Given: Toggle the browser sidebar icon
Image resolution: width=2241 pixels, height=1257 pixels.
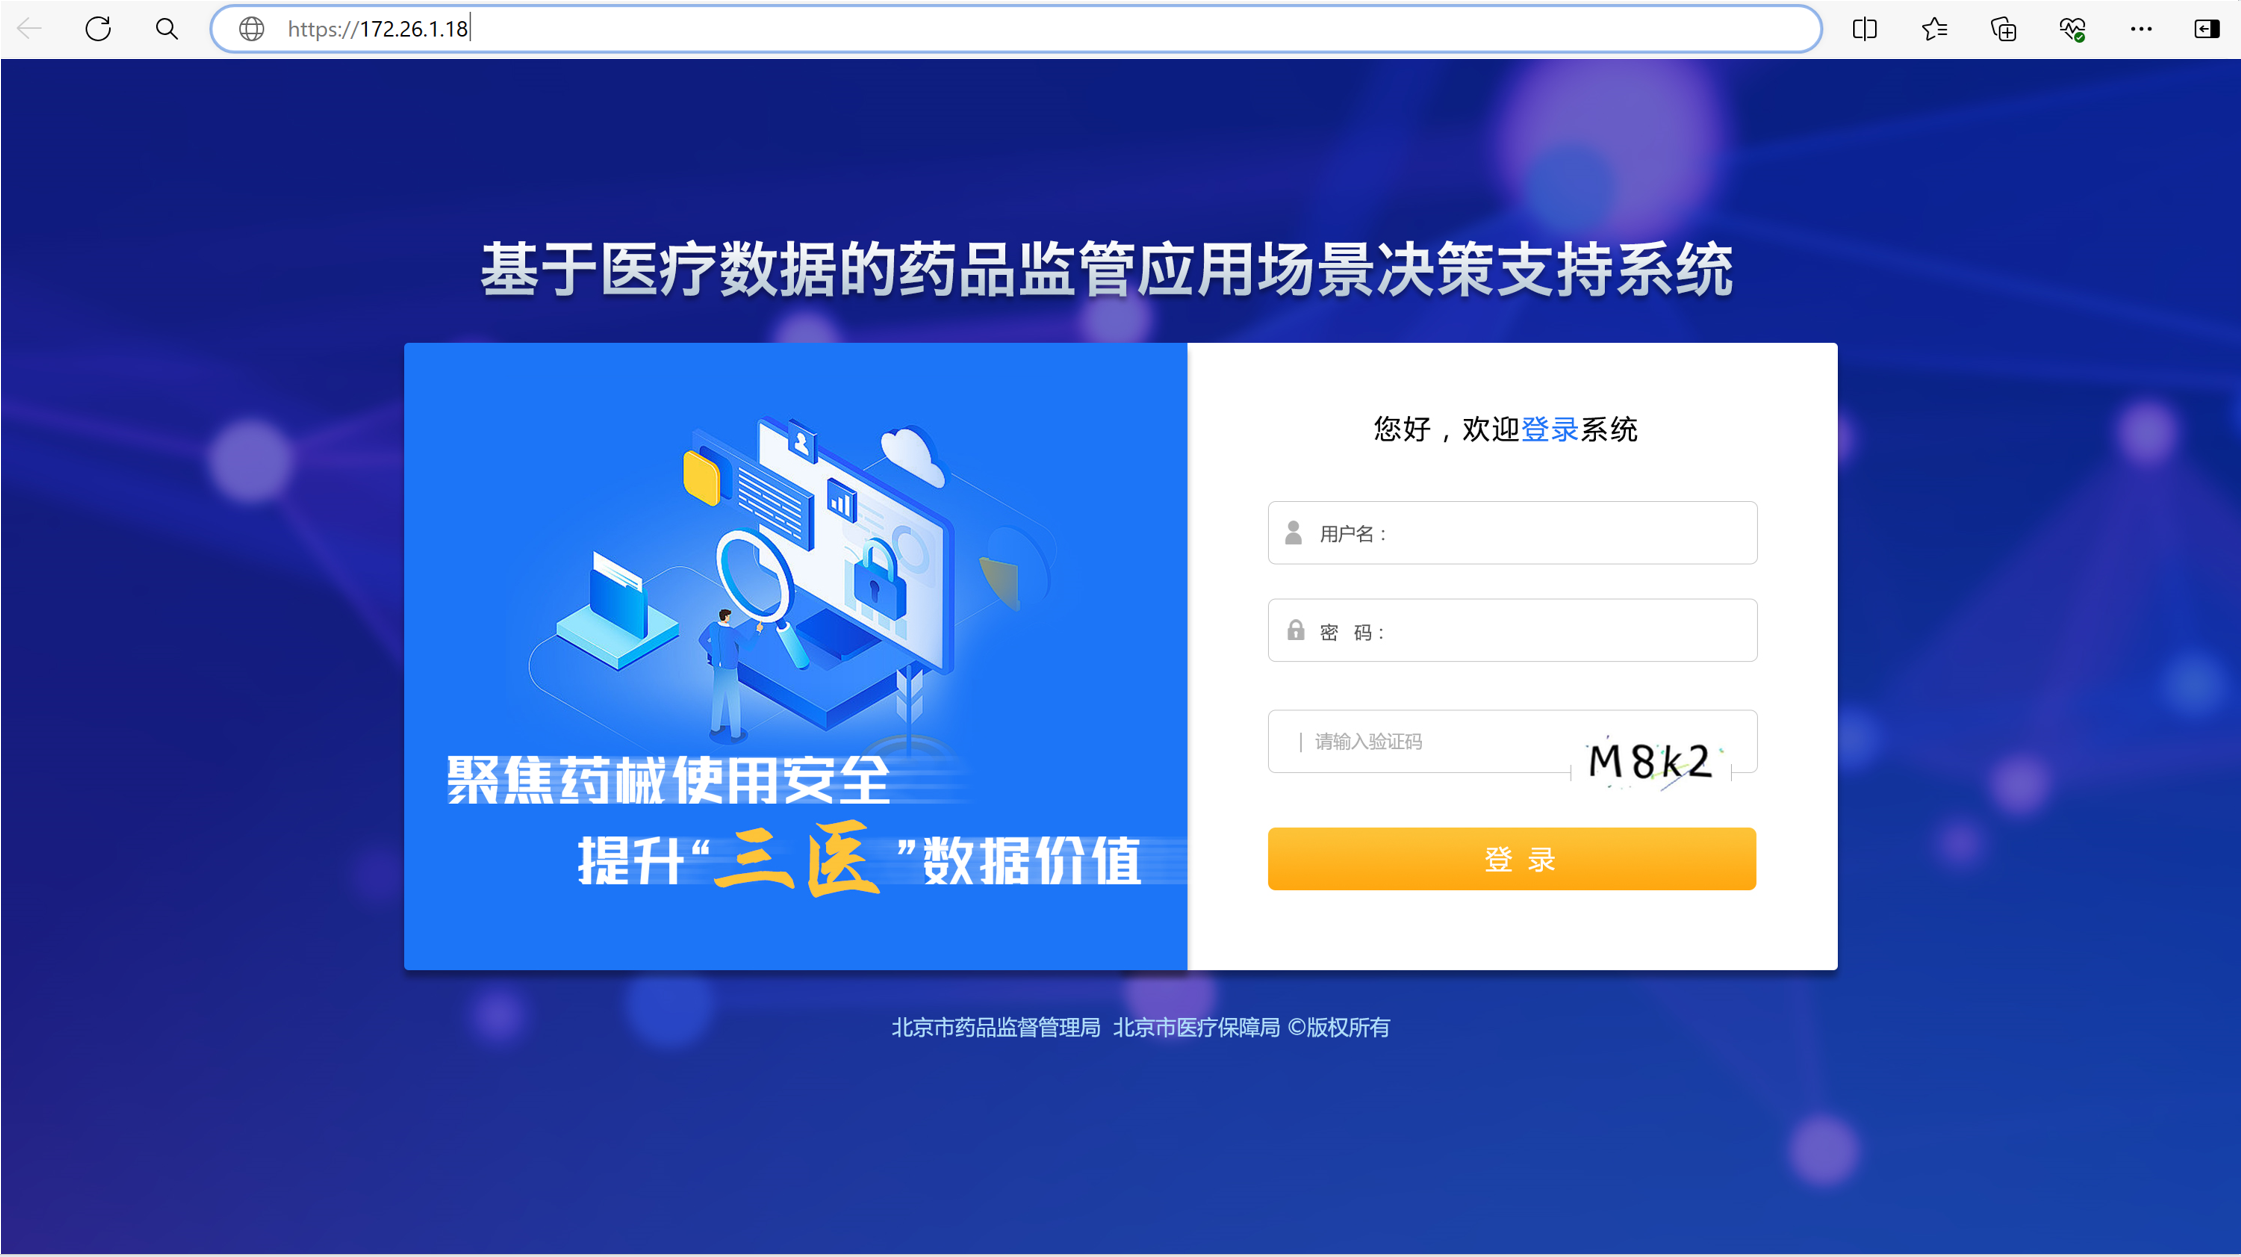Looking at the screenshot, I should point(2207,29).
